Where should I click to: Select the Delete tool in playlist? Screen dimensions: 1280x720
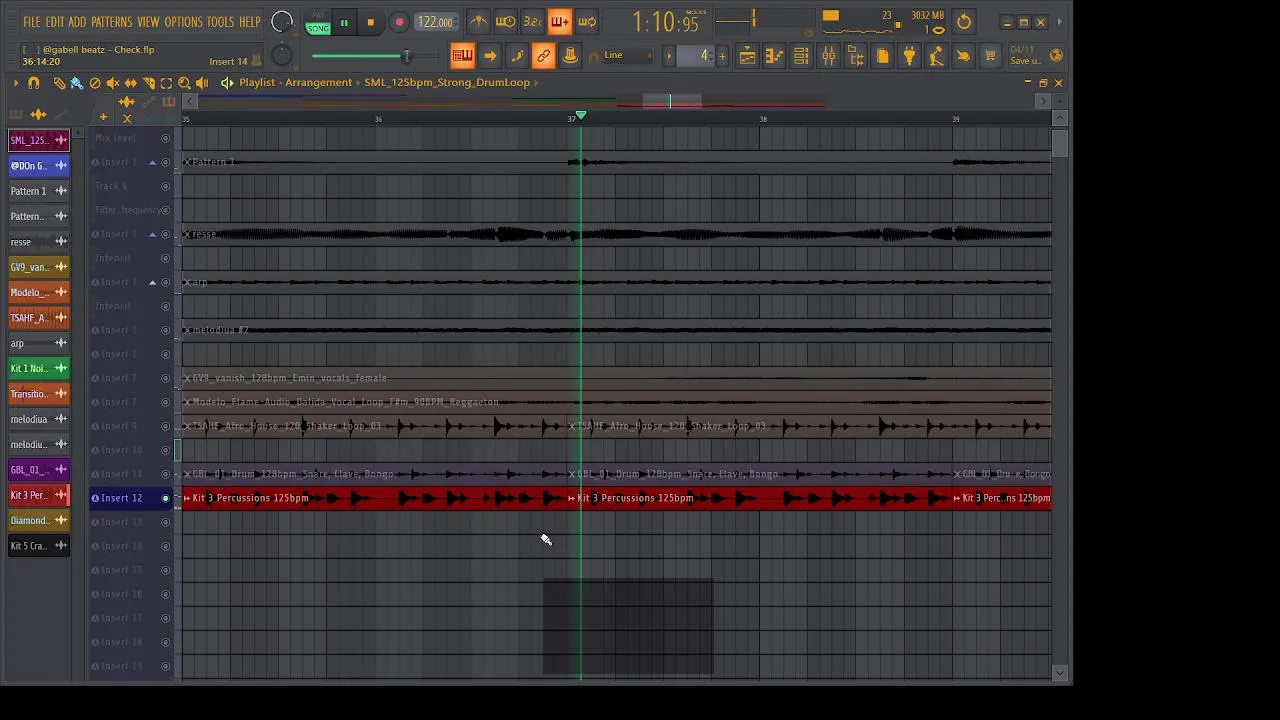[x=95, y=83]
